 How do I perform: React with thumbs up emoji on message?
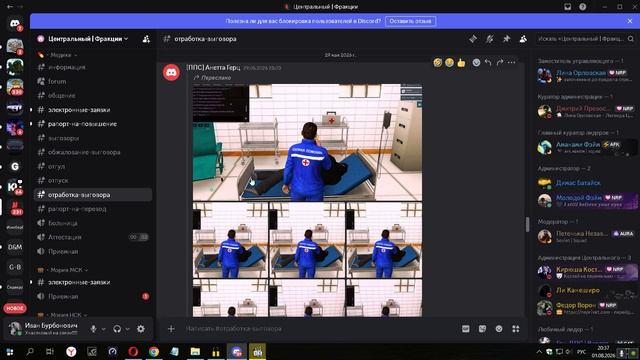[461, 62]
